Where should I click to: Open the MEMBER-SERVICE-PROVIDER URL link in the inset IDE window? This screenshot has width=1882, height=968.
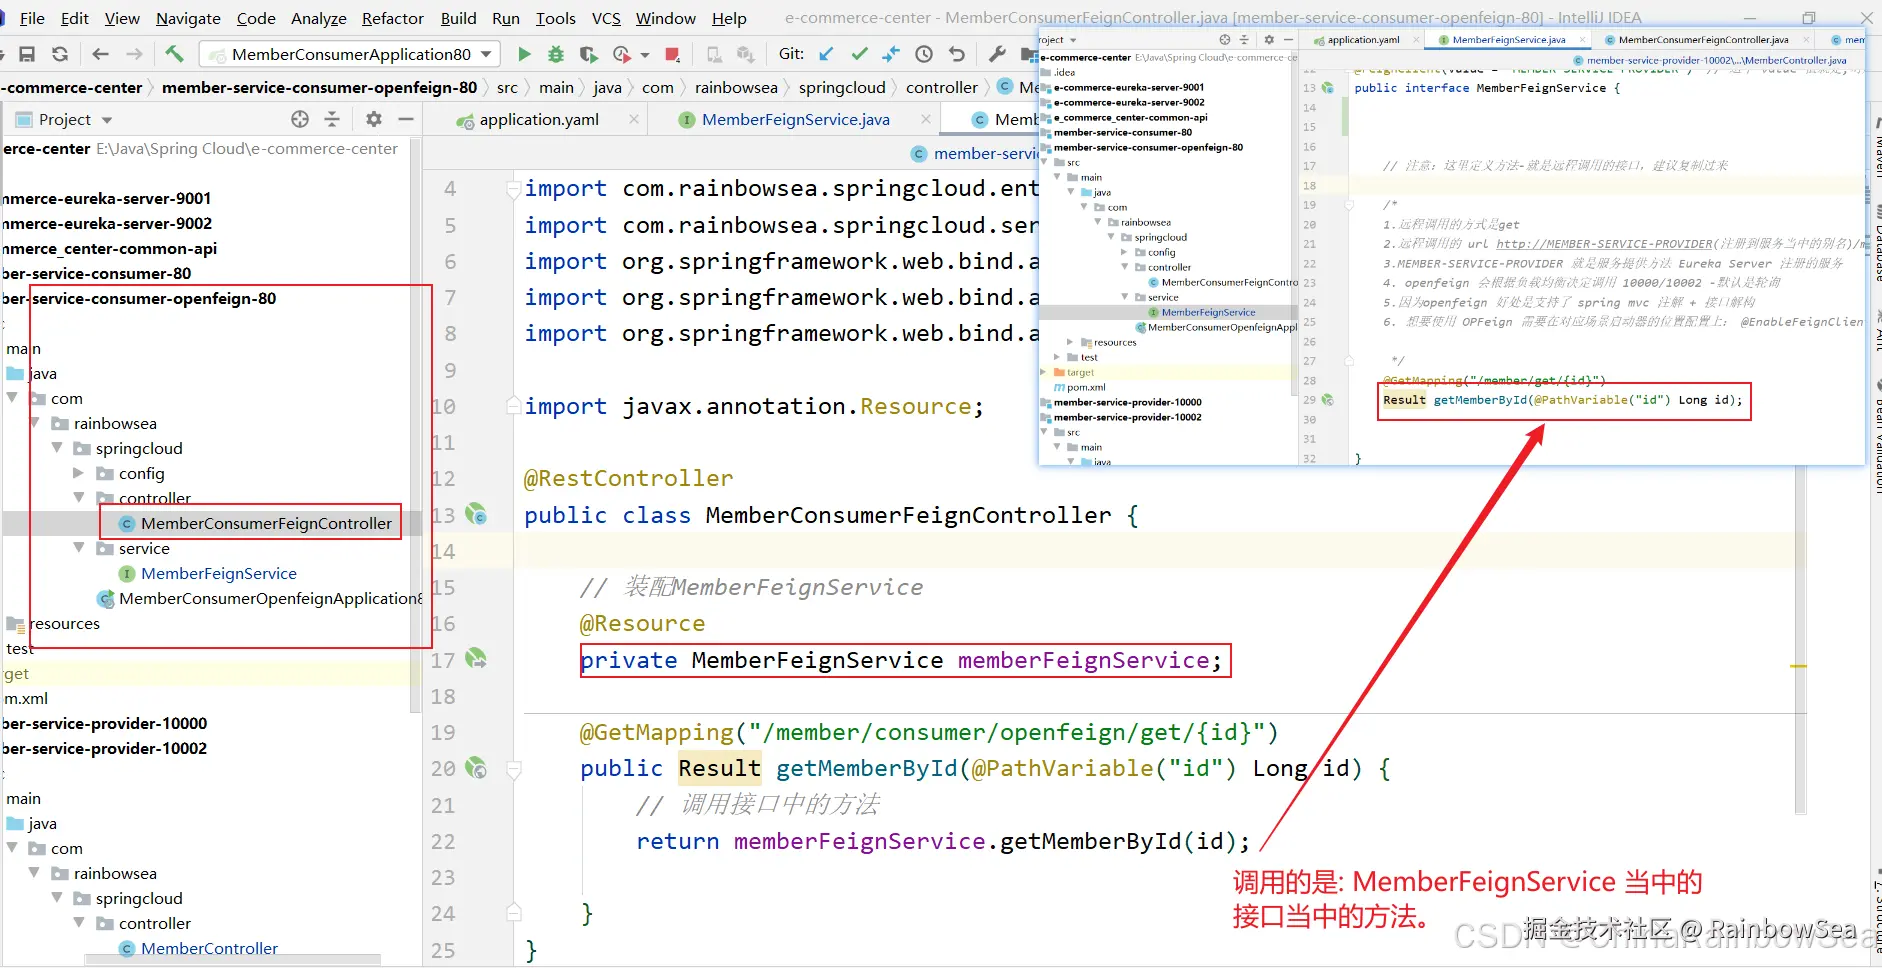1604,244
